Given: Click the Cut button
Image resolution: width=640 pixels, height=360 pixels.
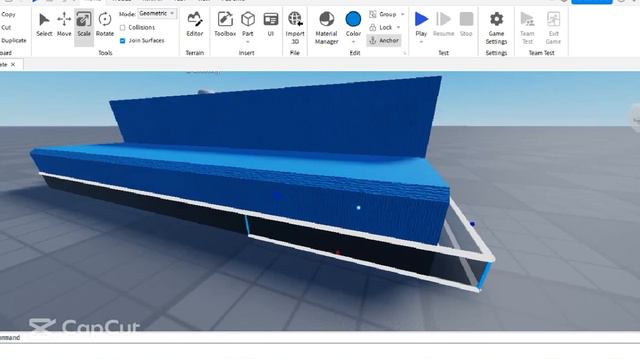Looking at the screenshot, I should (6, 27).
